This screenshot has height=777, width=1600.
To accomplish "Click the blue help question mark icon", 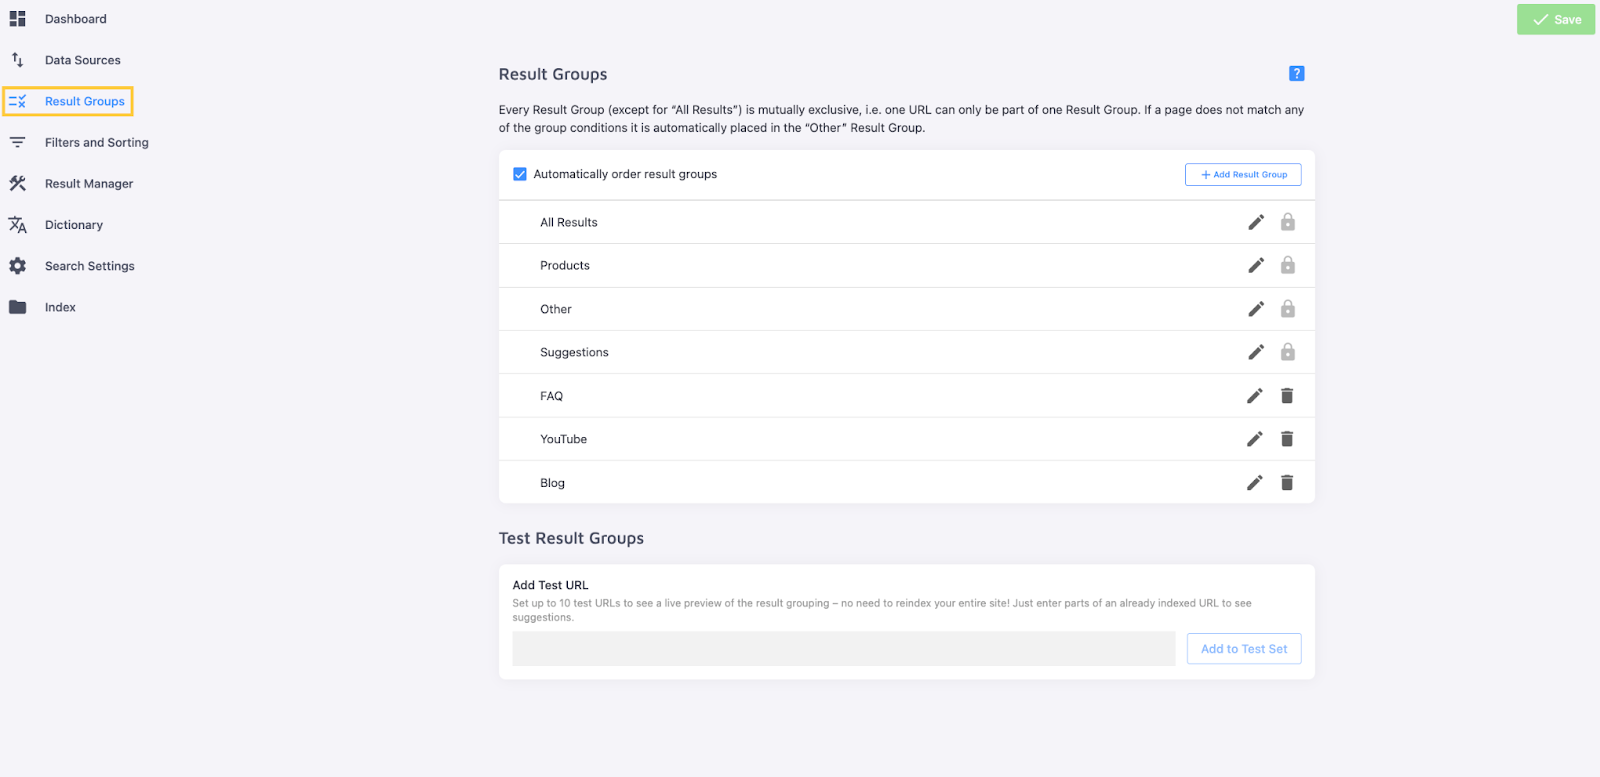I will (x=1296, y=73).
